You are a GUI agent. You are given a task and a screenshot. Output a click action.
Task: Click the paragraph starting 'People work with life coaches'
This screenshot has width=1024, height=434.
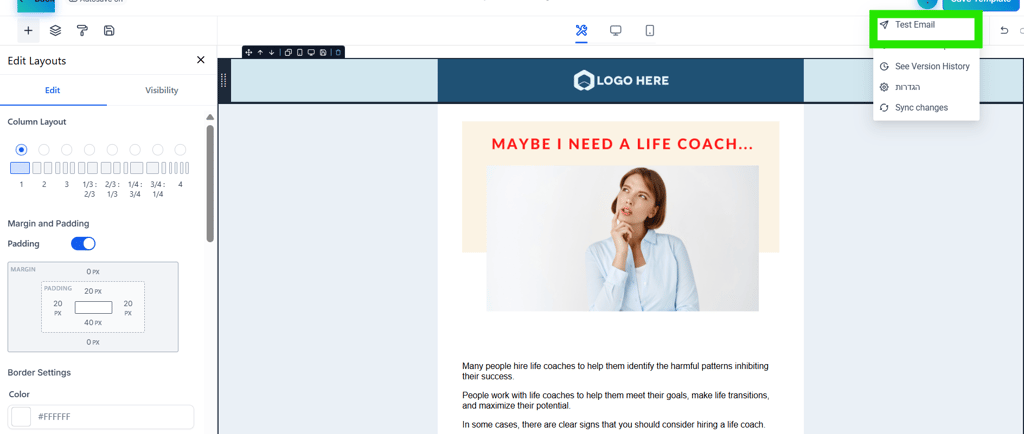coord(616,401)
